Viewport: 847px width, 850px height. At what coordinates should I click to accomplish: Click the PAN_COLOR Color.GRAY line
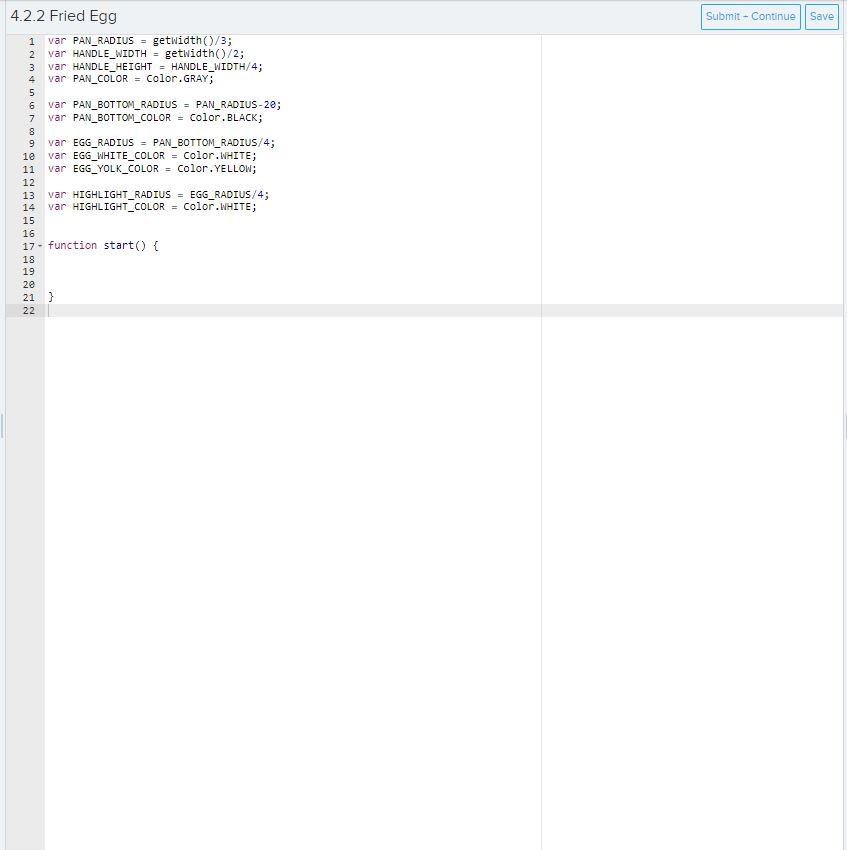coord(131,79)
